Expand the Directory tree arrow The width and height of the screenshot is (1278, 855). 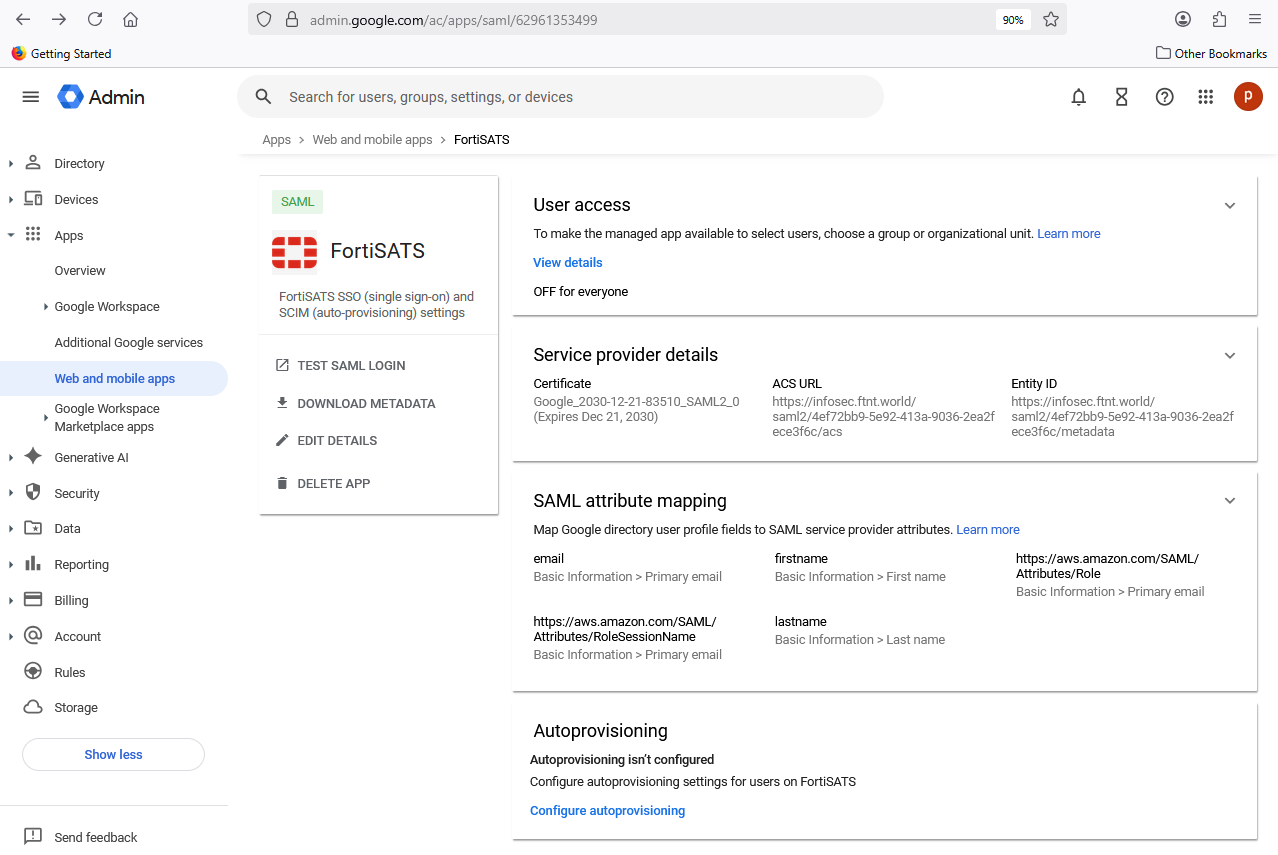11,163
